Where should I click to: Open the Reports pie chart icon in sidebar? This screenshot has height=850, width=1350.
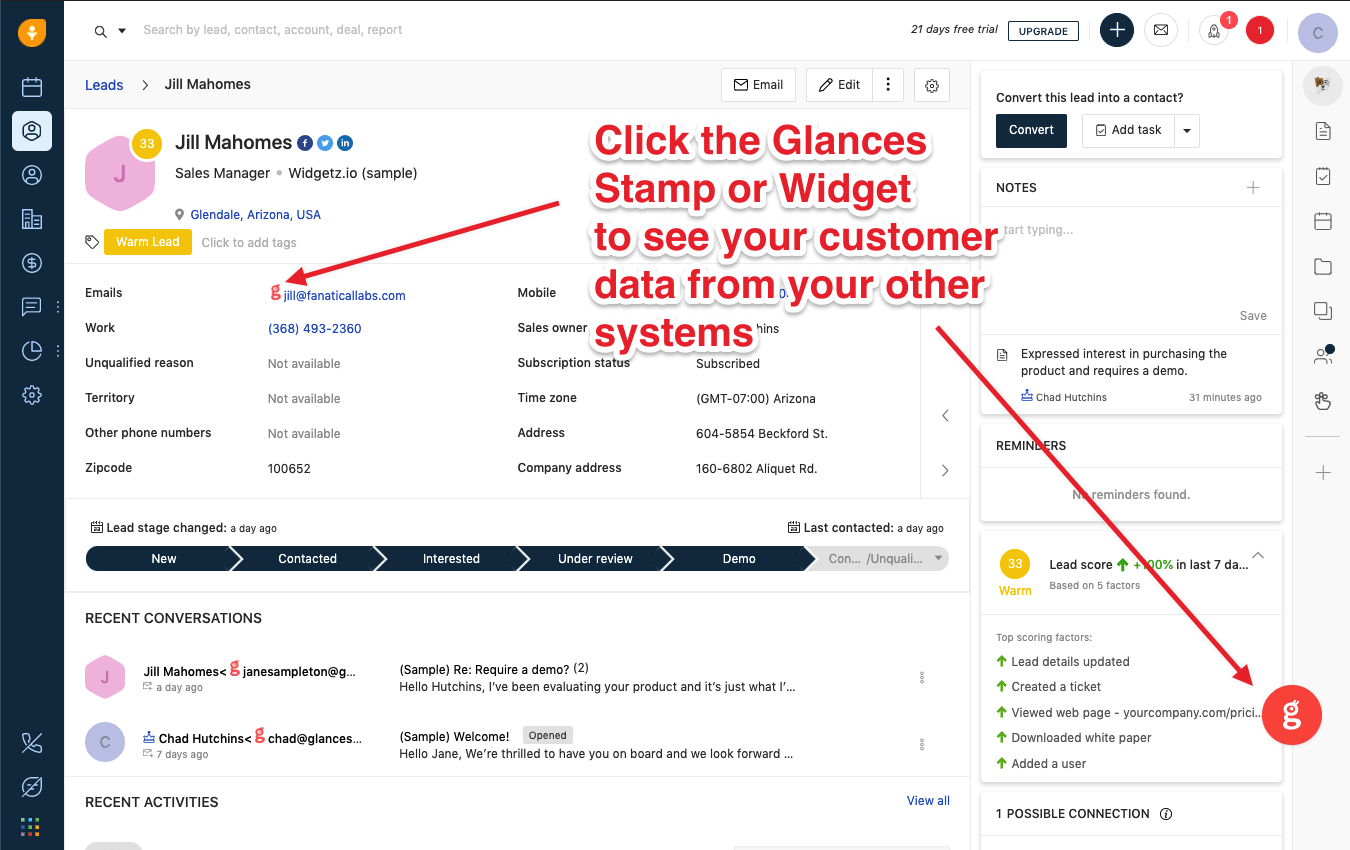pyautogui.click(x=32, y=351)
